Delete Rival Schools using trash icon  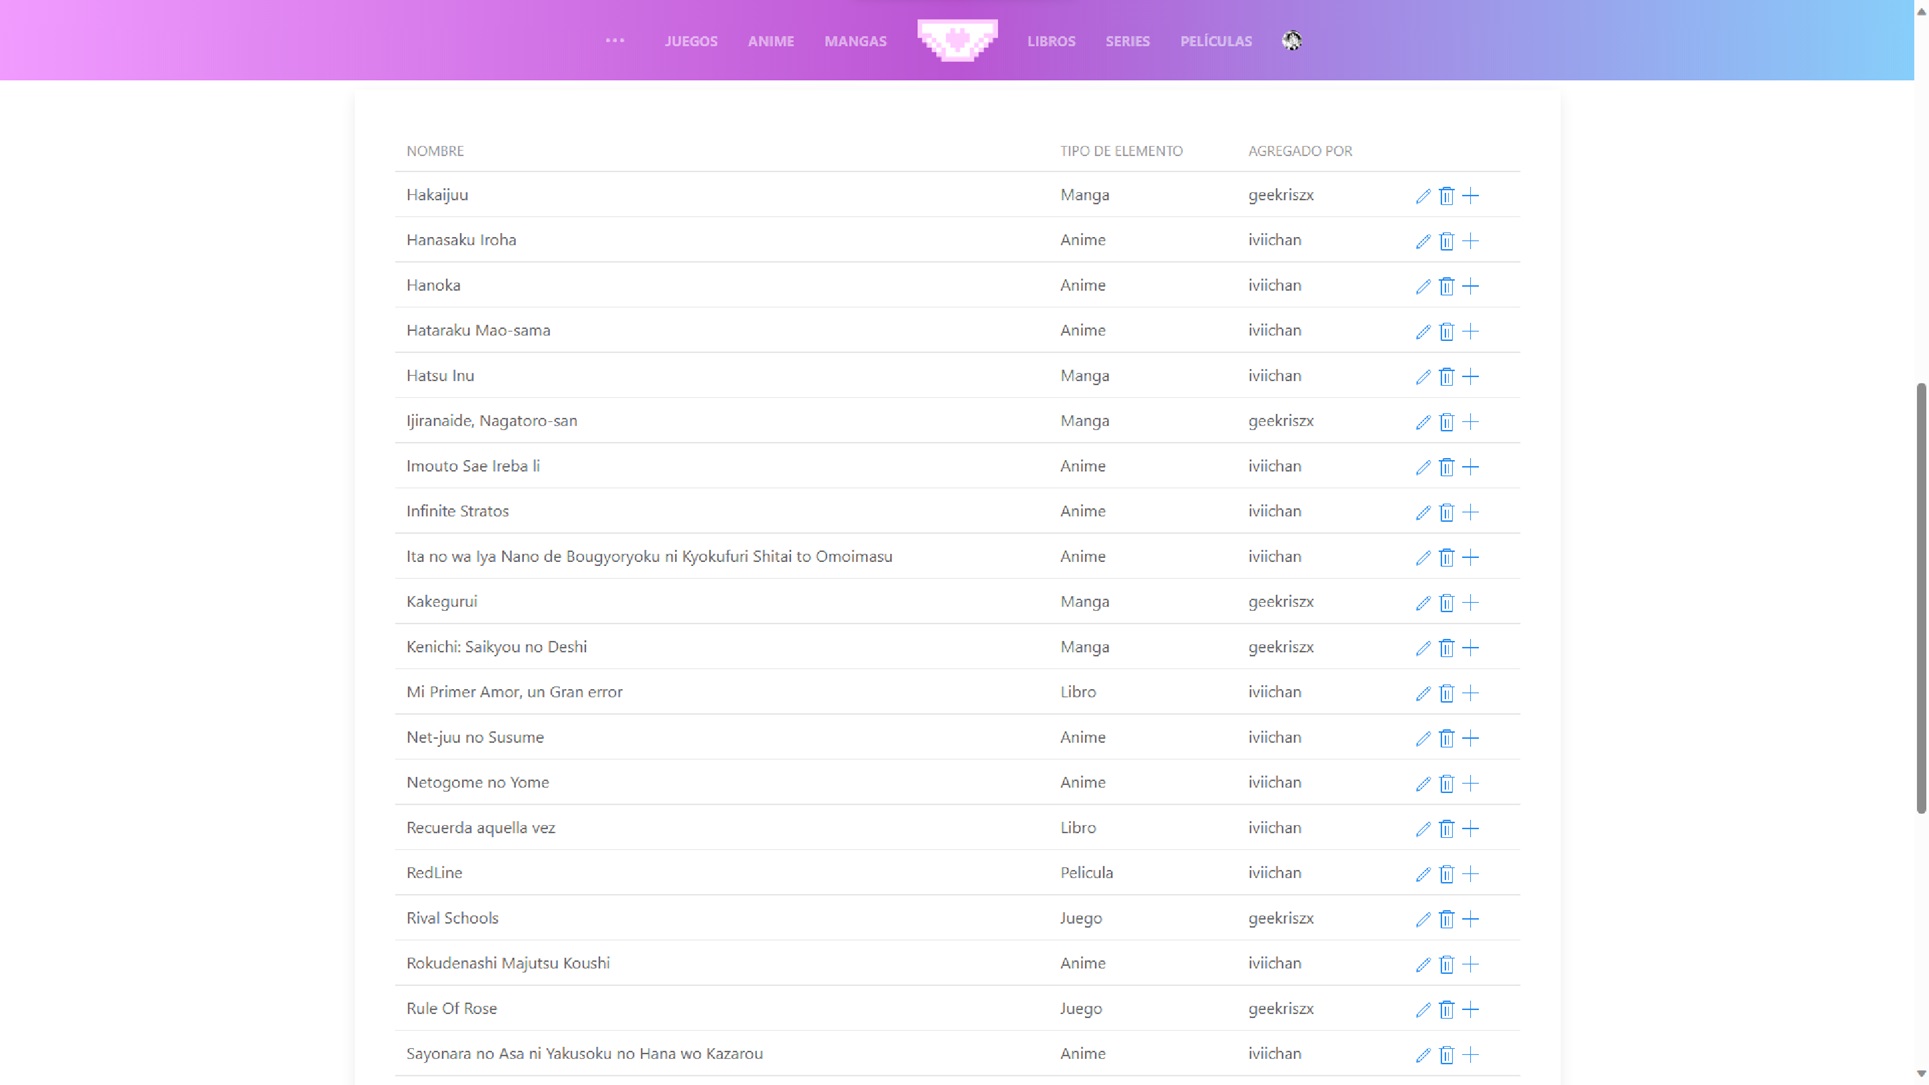click(x=1446, y=919)
